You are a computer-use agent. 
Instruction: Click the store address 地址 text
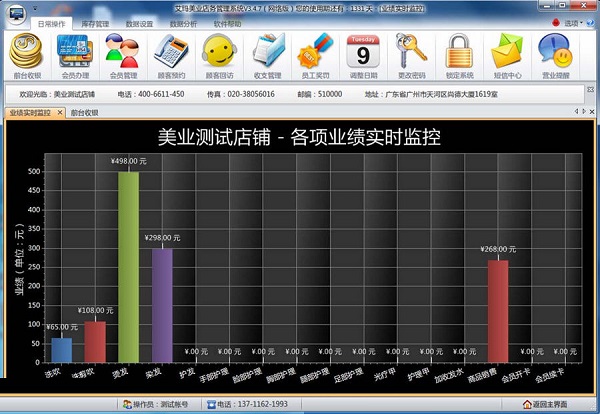pyautogui.click(x=431, y=94)
